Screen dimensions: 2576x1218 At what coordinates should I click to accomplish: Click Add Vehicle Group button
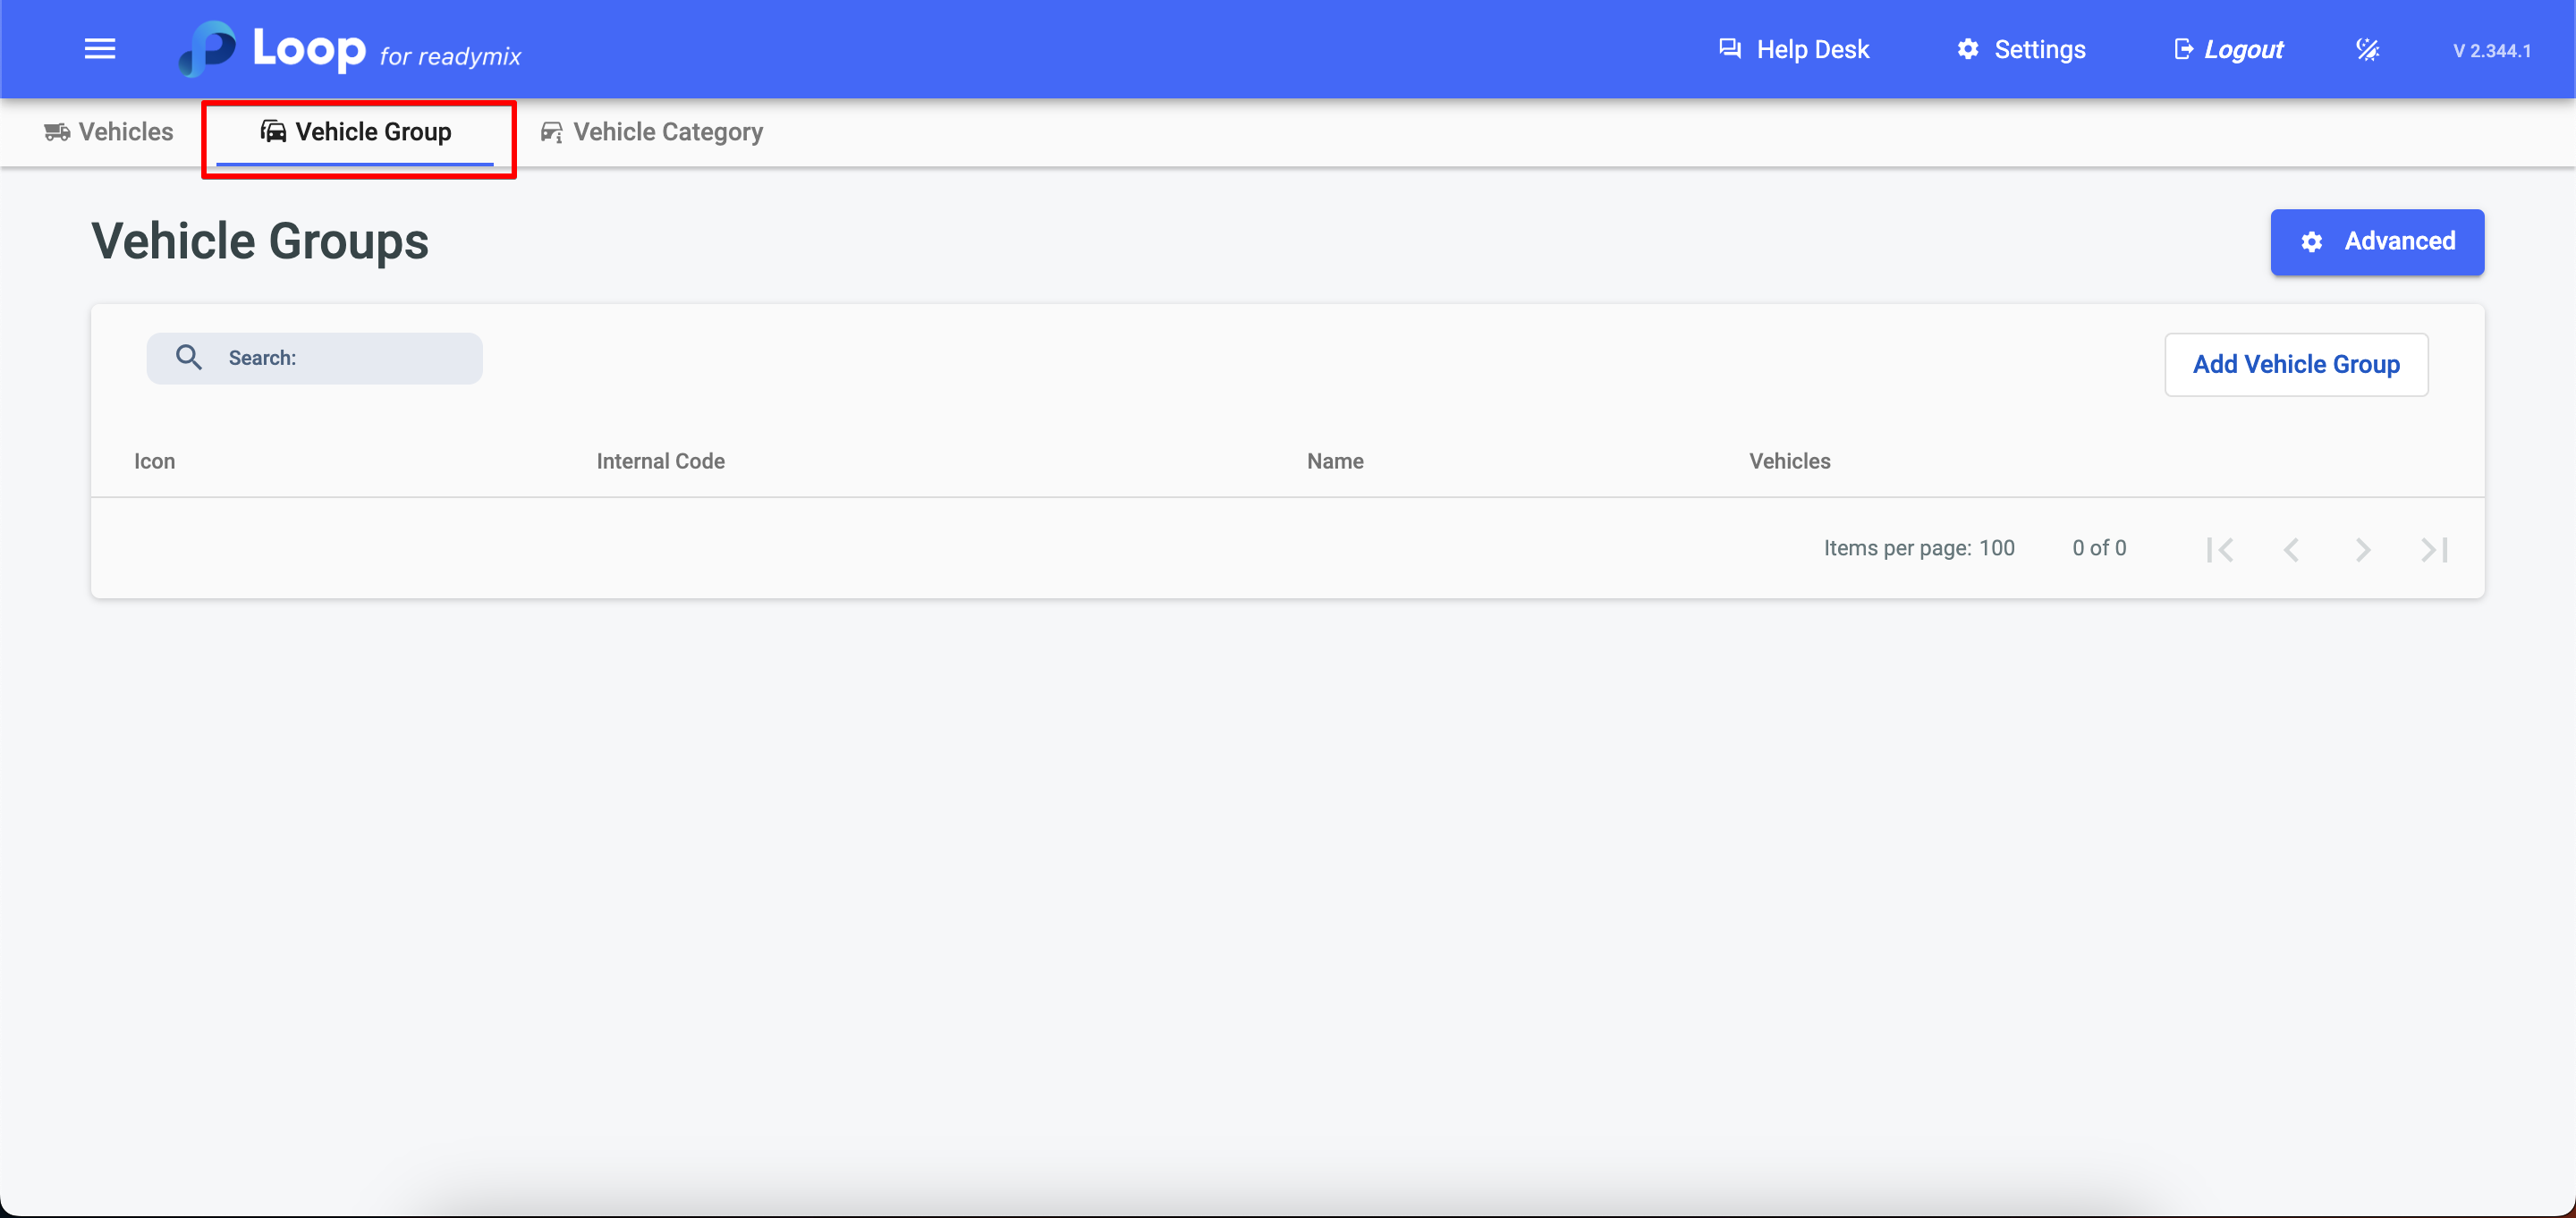pyautogui.click(x=2295, y=364)
